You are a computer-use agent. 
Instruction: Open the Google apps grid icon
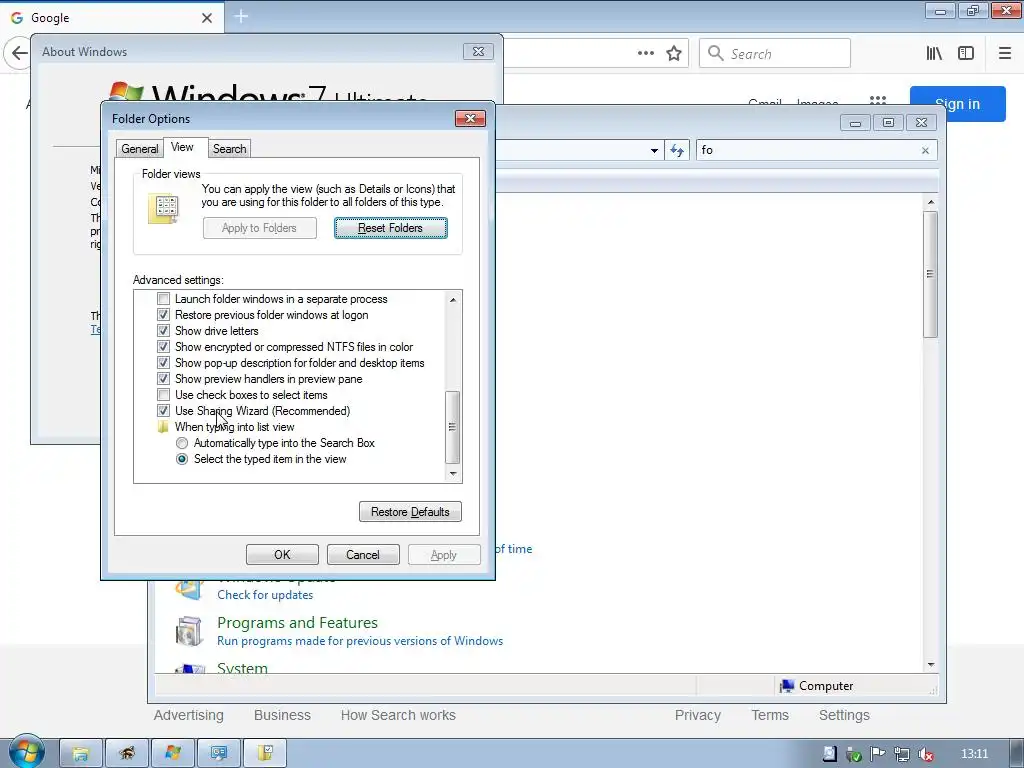(x=878, y=100)
